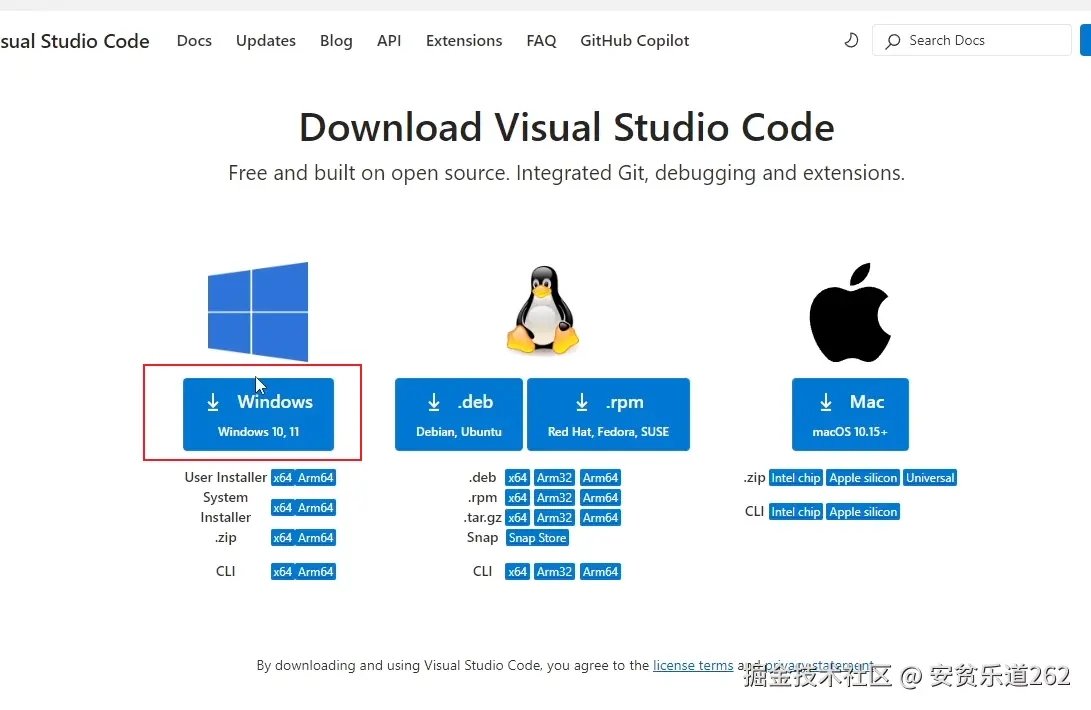Select User Installer Arm64 download
Screen dimensions: 1091x710
[316, 478]
